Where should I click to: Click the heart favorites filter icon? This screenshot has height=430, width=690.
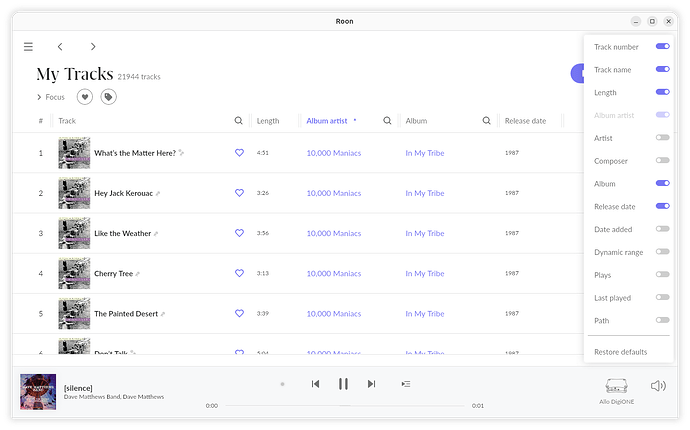[85, 97]
